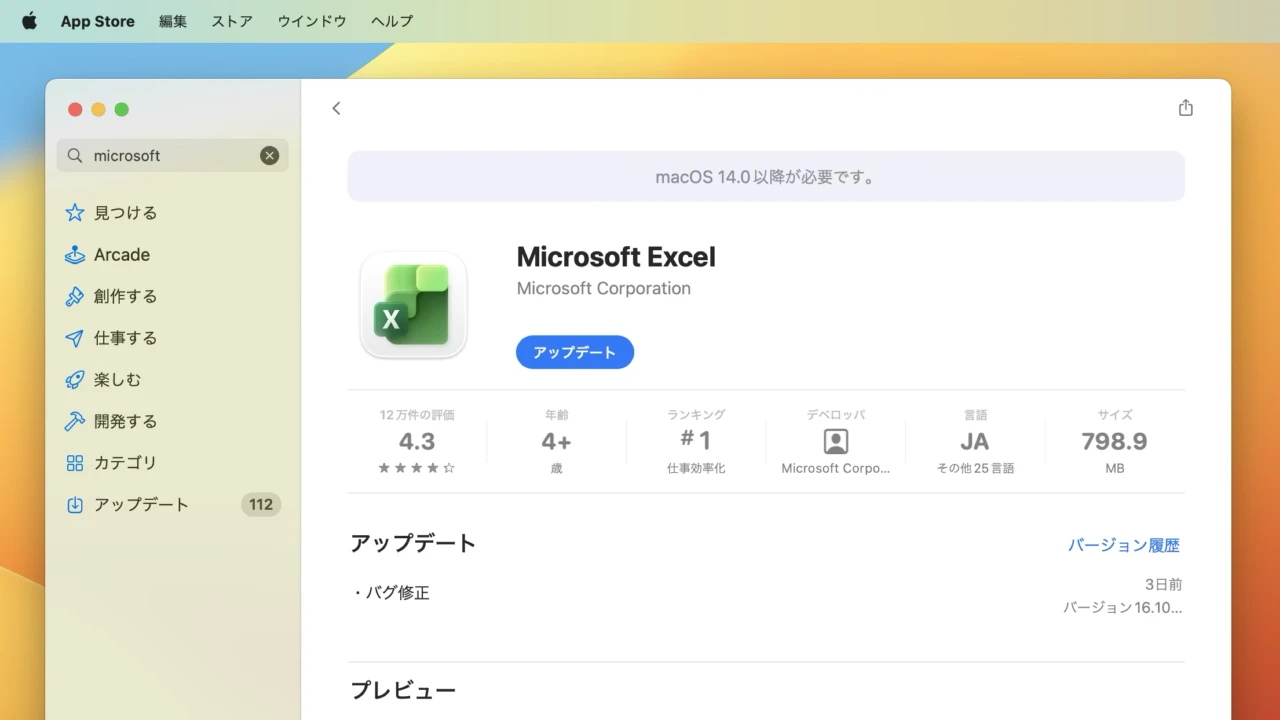Open the Categories grid icon (カテゴリ)
The height and width of the screenshot is (720, 1280).
[74, 463]
